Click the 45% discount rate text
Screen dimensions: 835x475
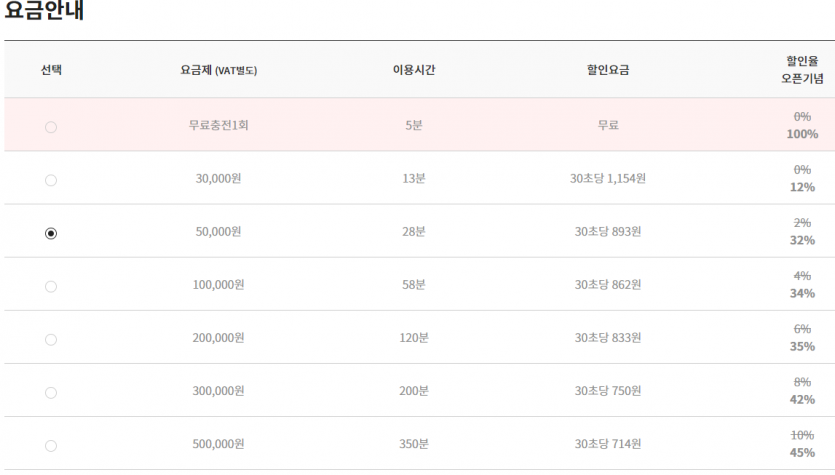(x=802, y=453)
